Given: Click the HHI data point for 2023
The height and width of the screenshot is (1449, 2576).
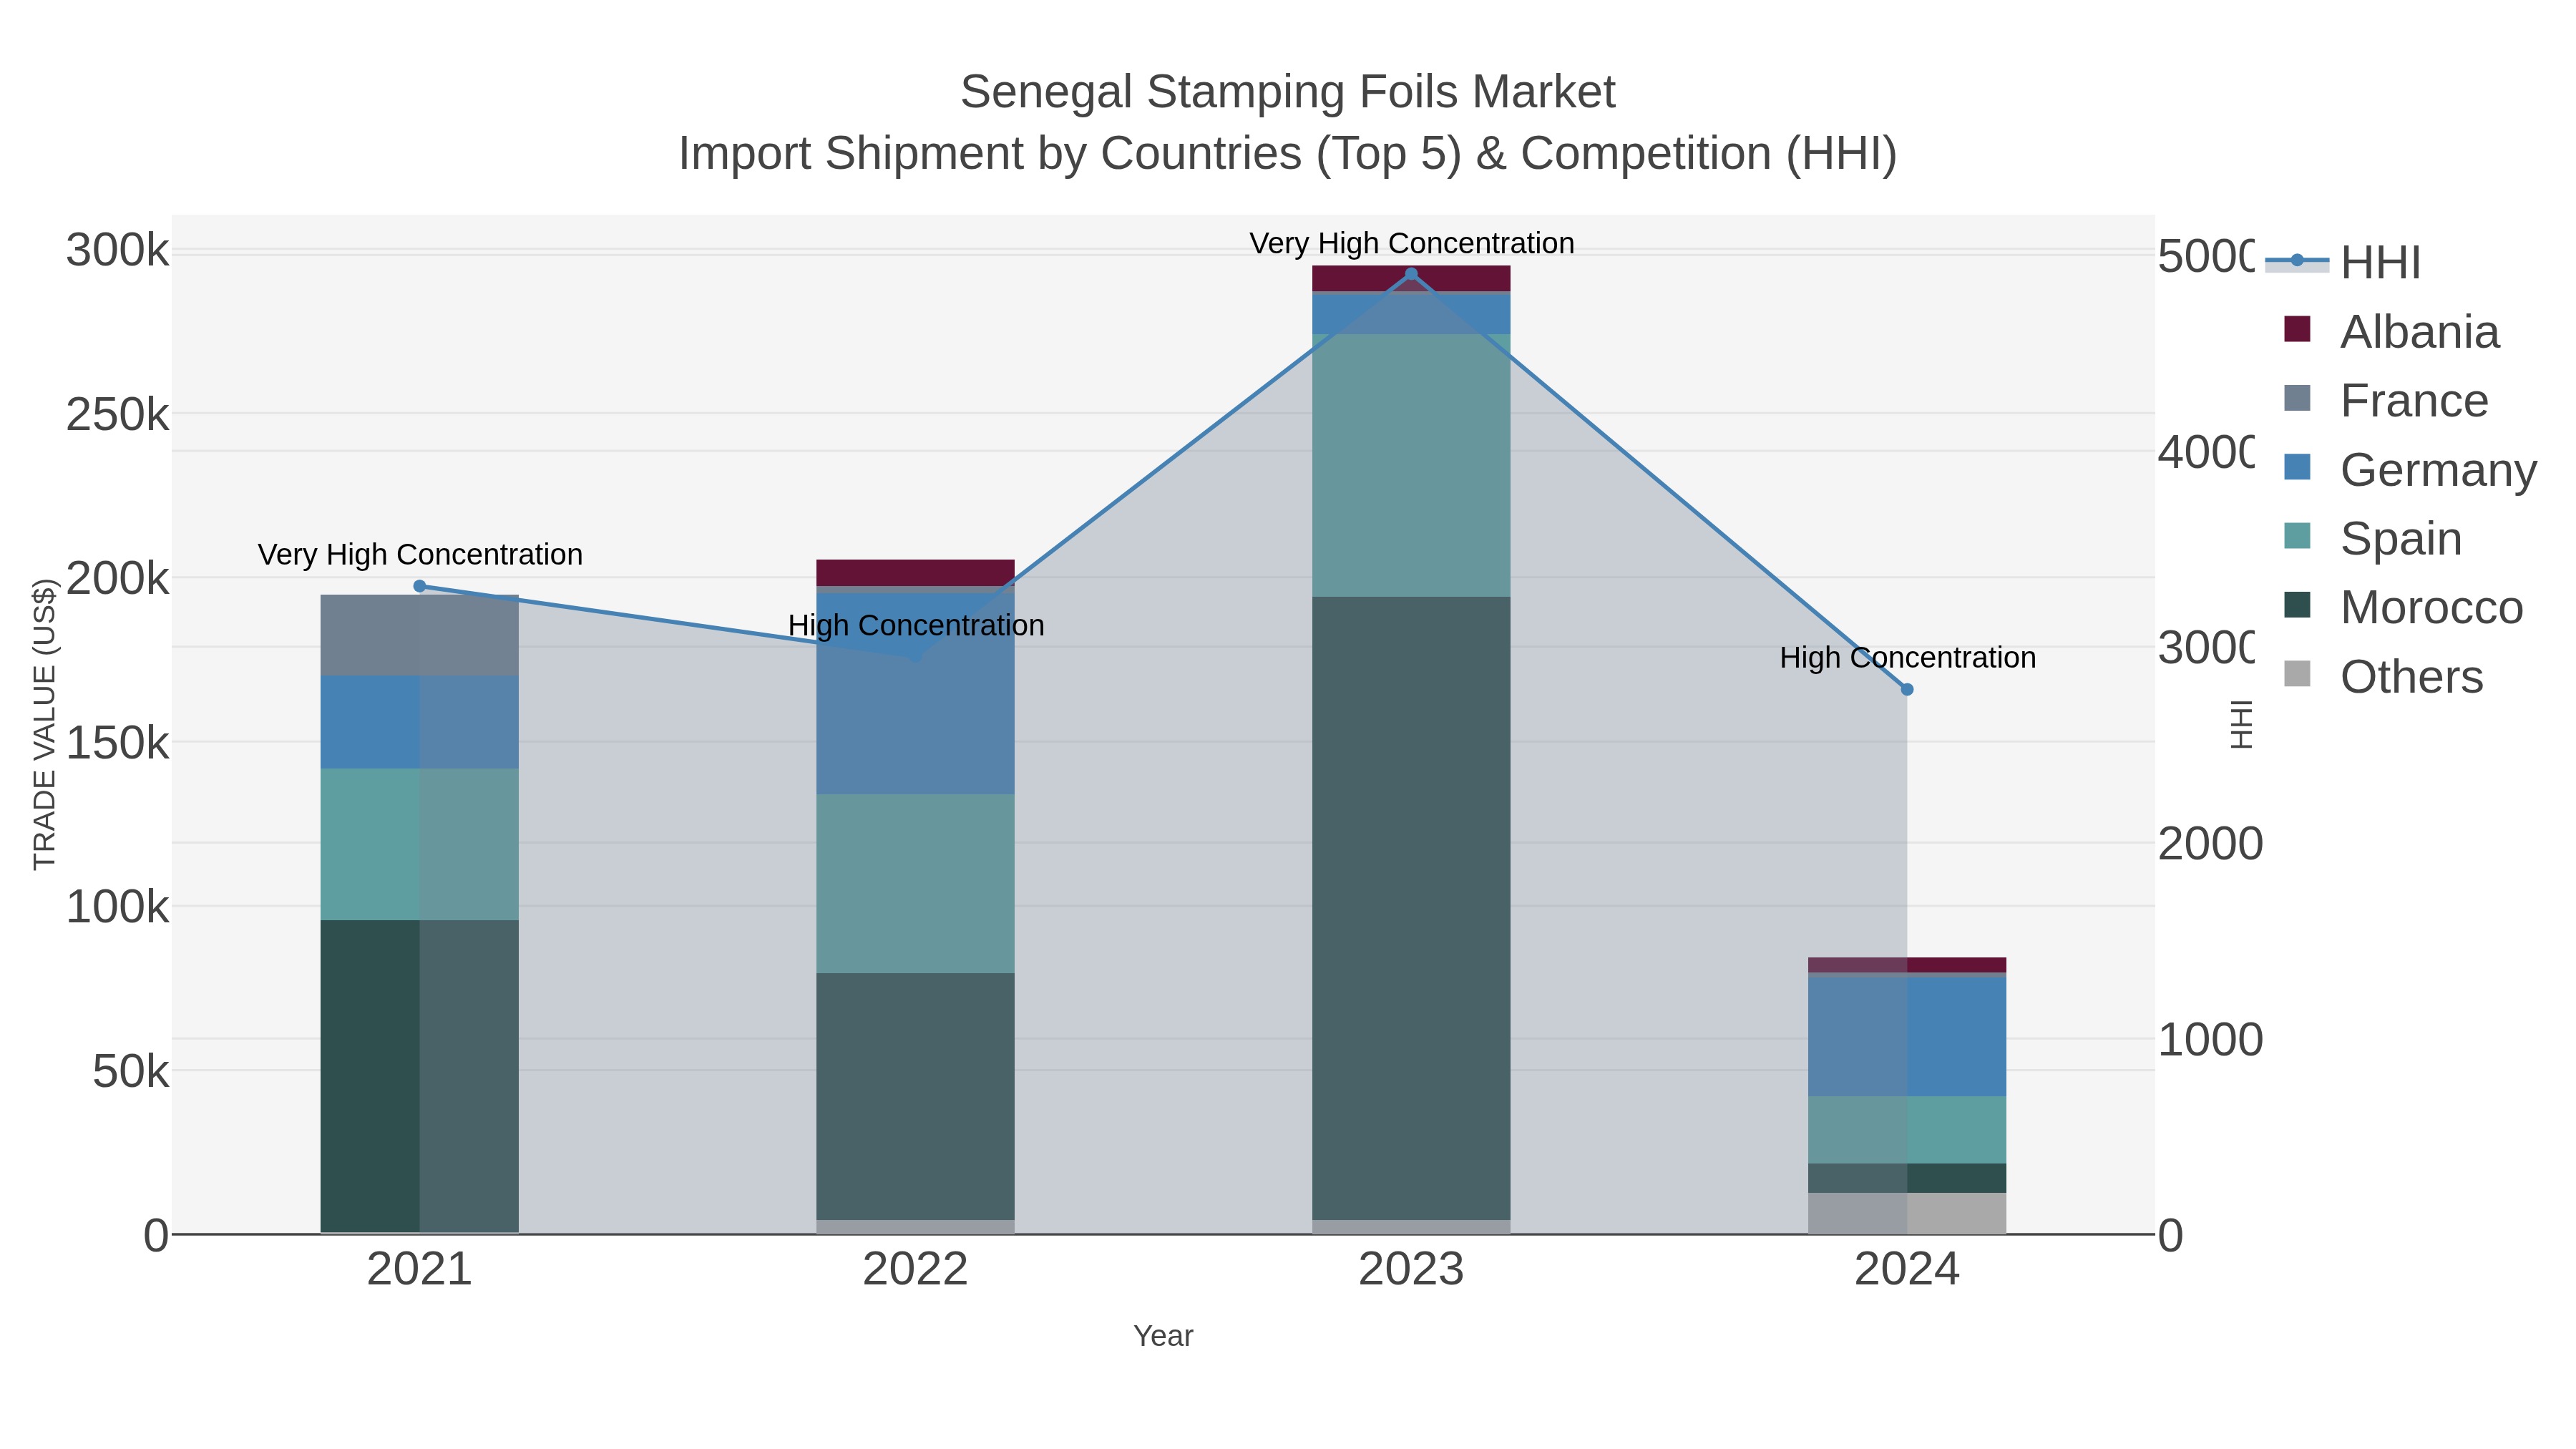Looking at the screenshot, I should [x=1411, y=274].
